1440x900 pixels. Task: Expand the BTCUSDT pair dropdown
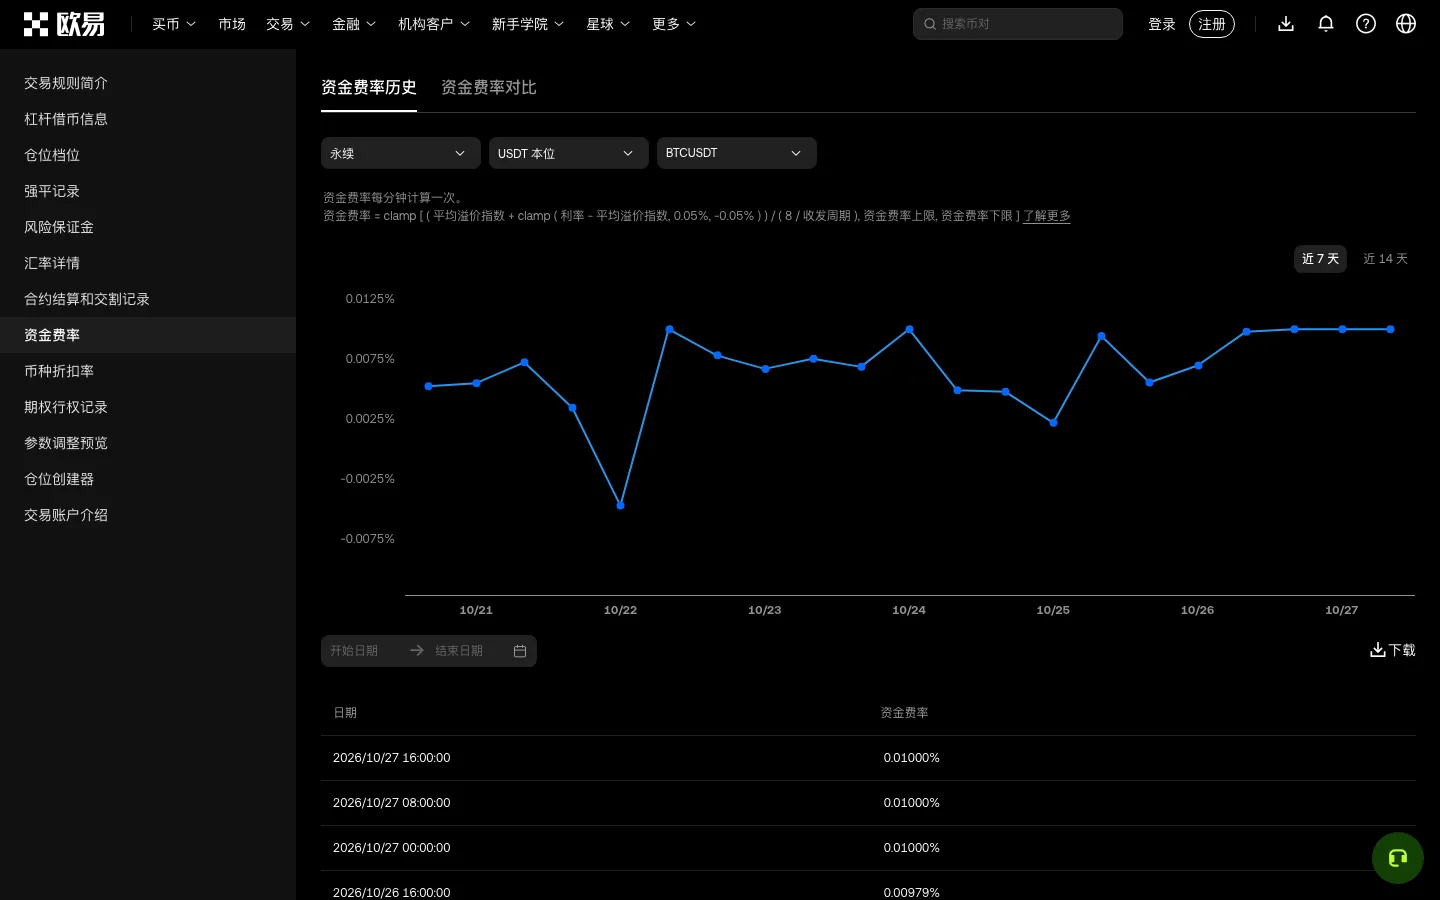pyautogui.click(x=737, y=153)
